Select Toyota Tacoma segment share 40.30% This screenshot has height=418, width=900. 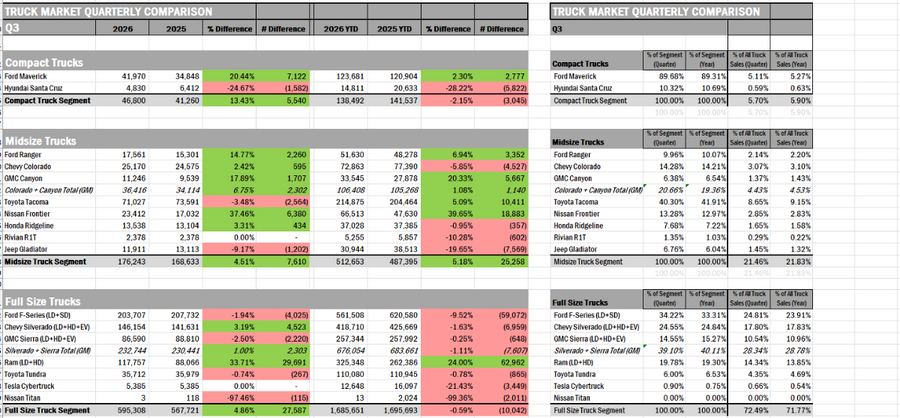[664, 202]
